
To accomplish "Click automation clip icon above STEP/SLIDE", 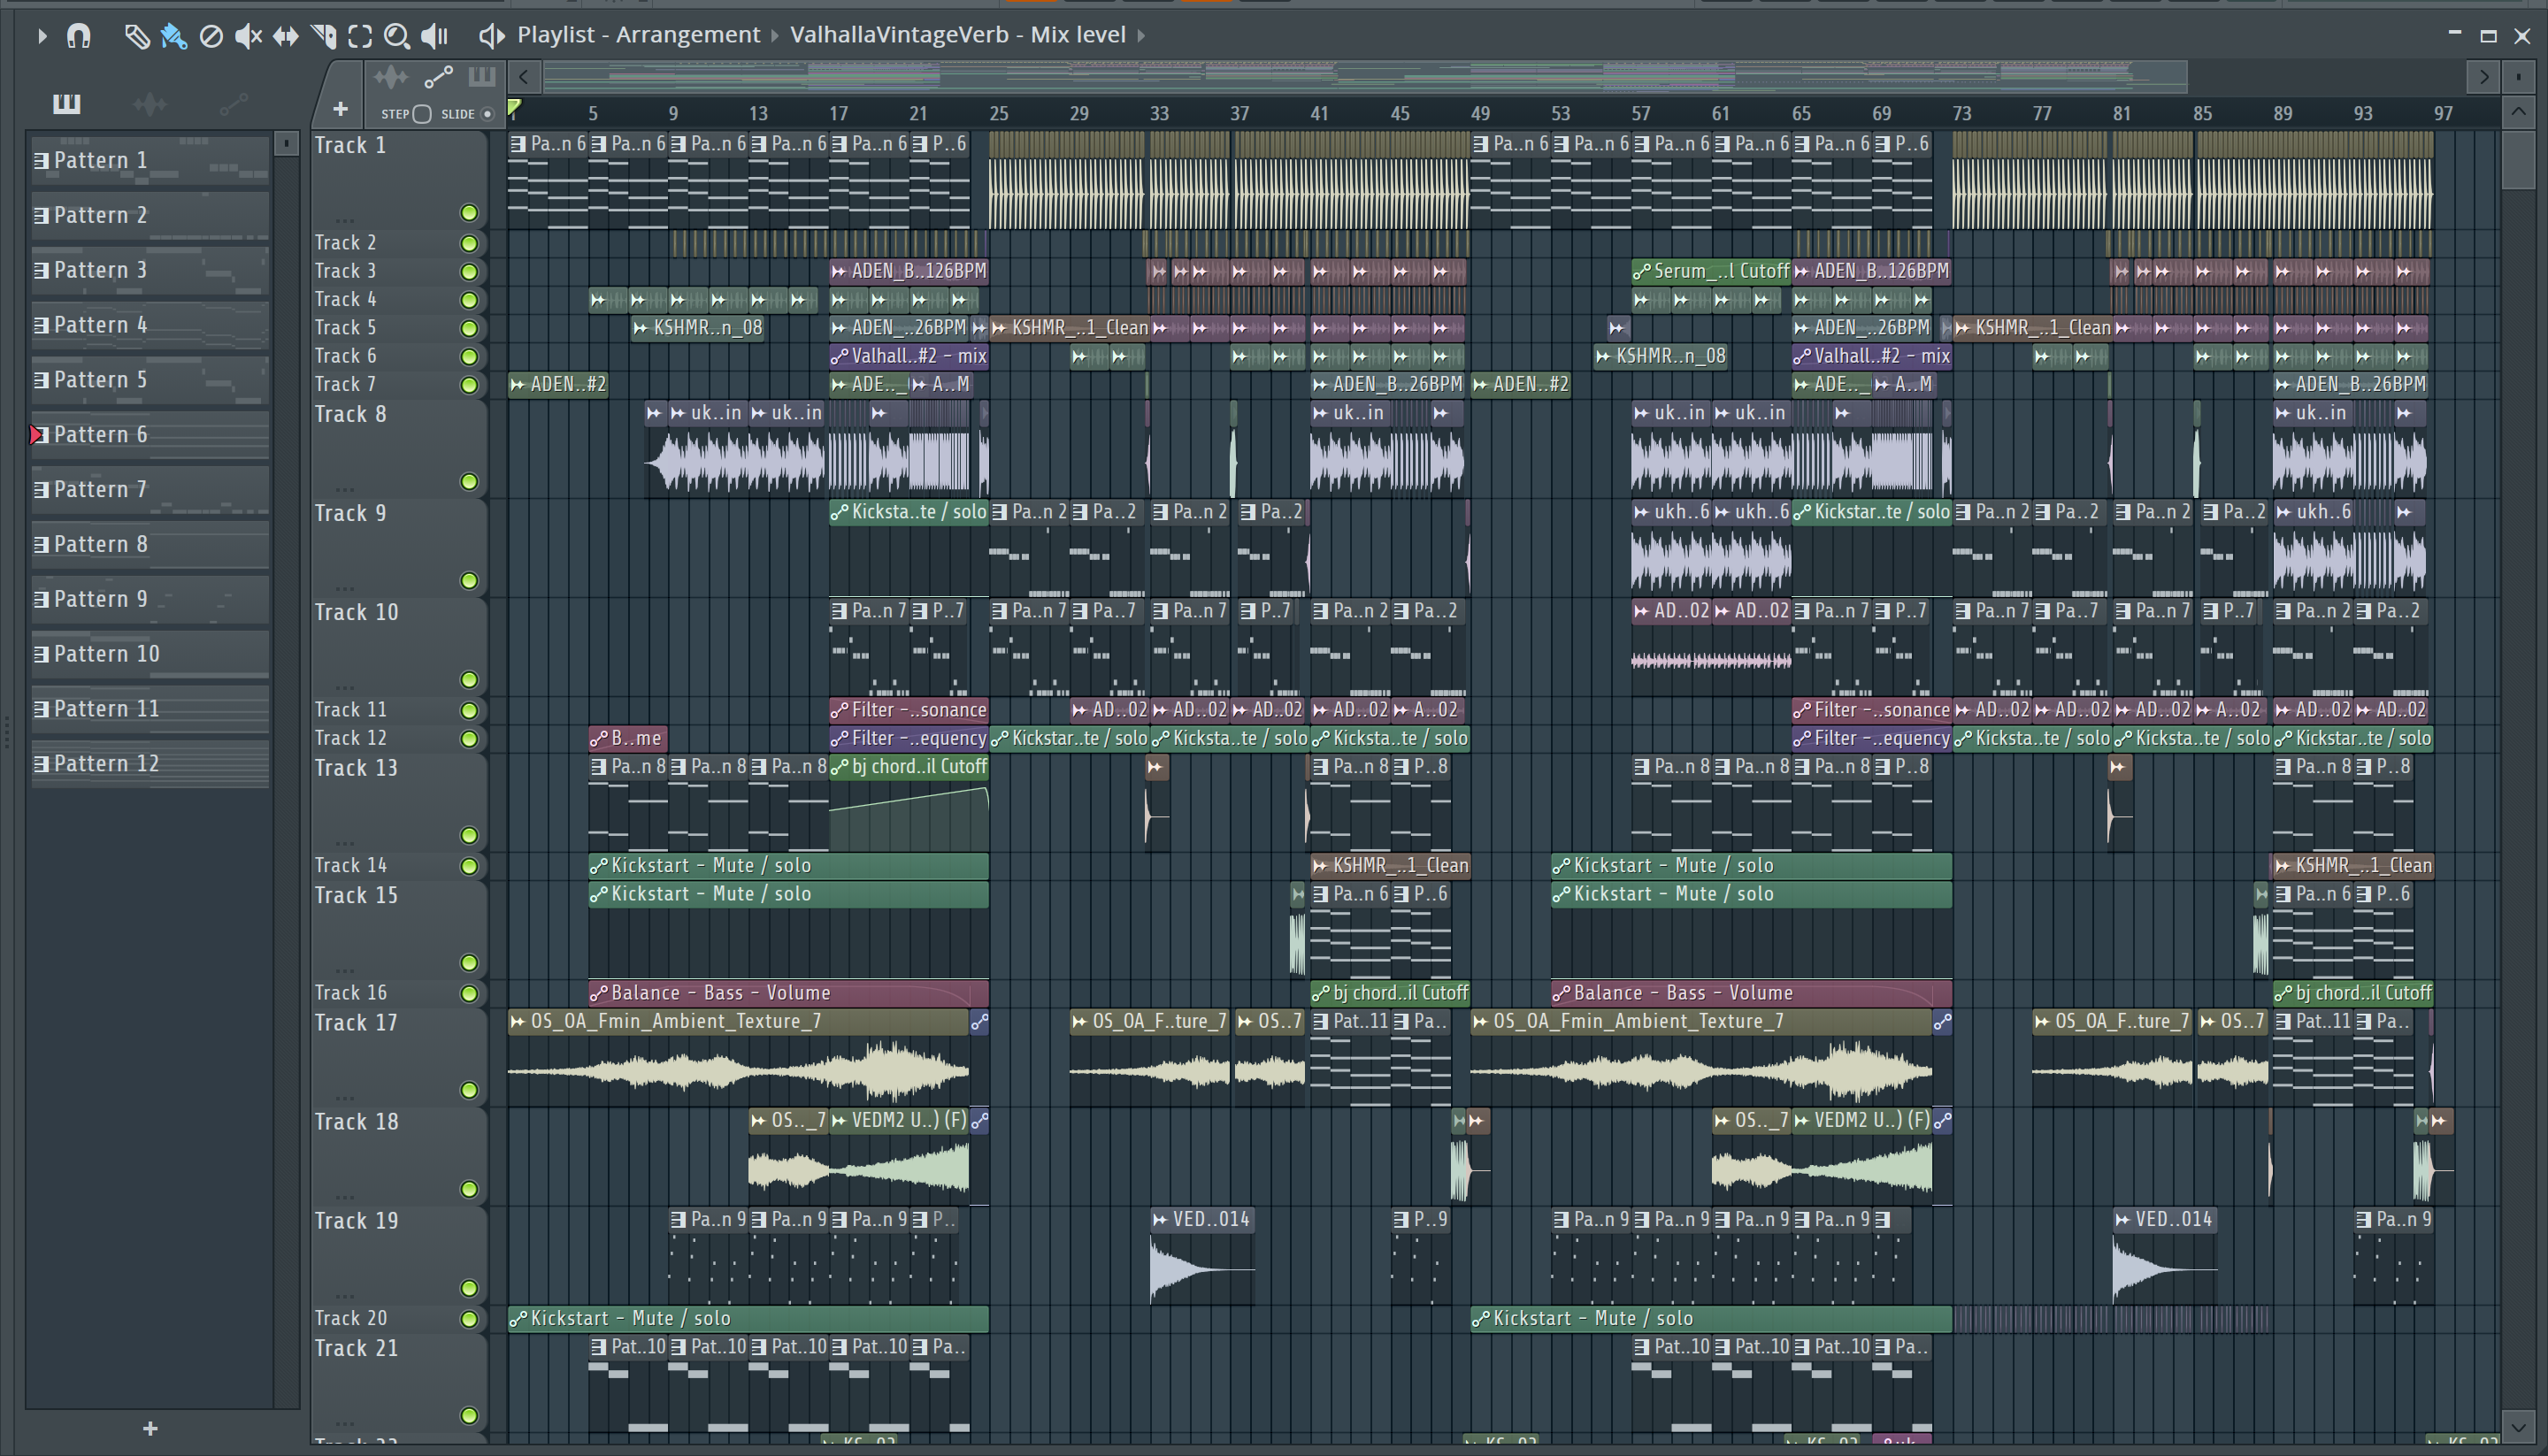I will [439, 77].
